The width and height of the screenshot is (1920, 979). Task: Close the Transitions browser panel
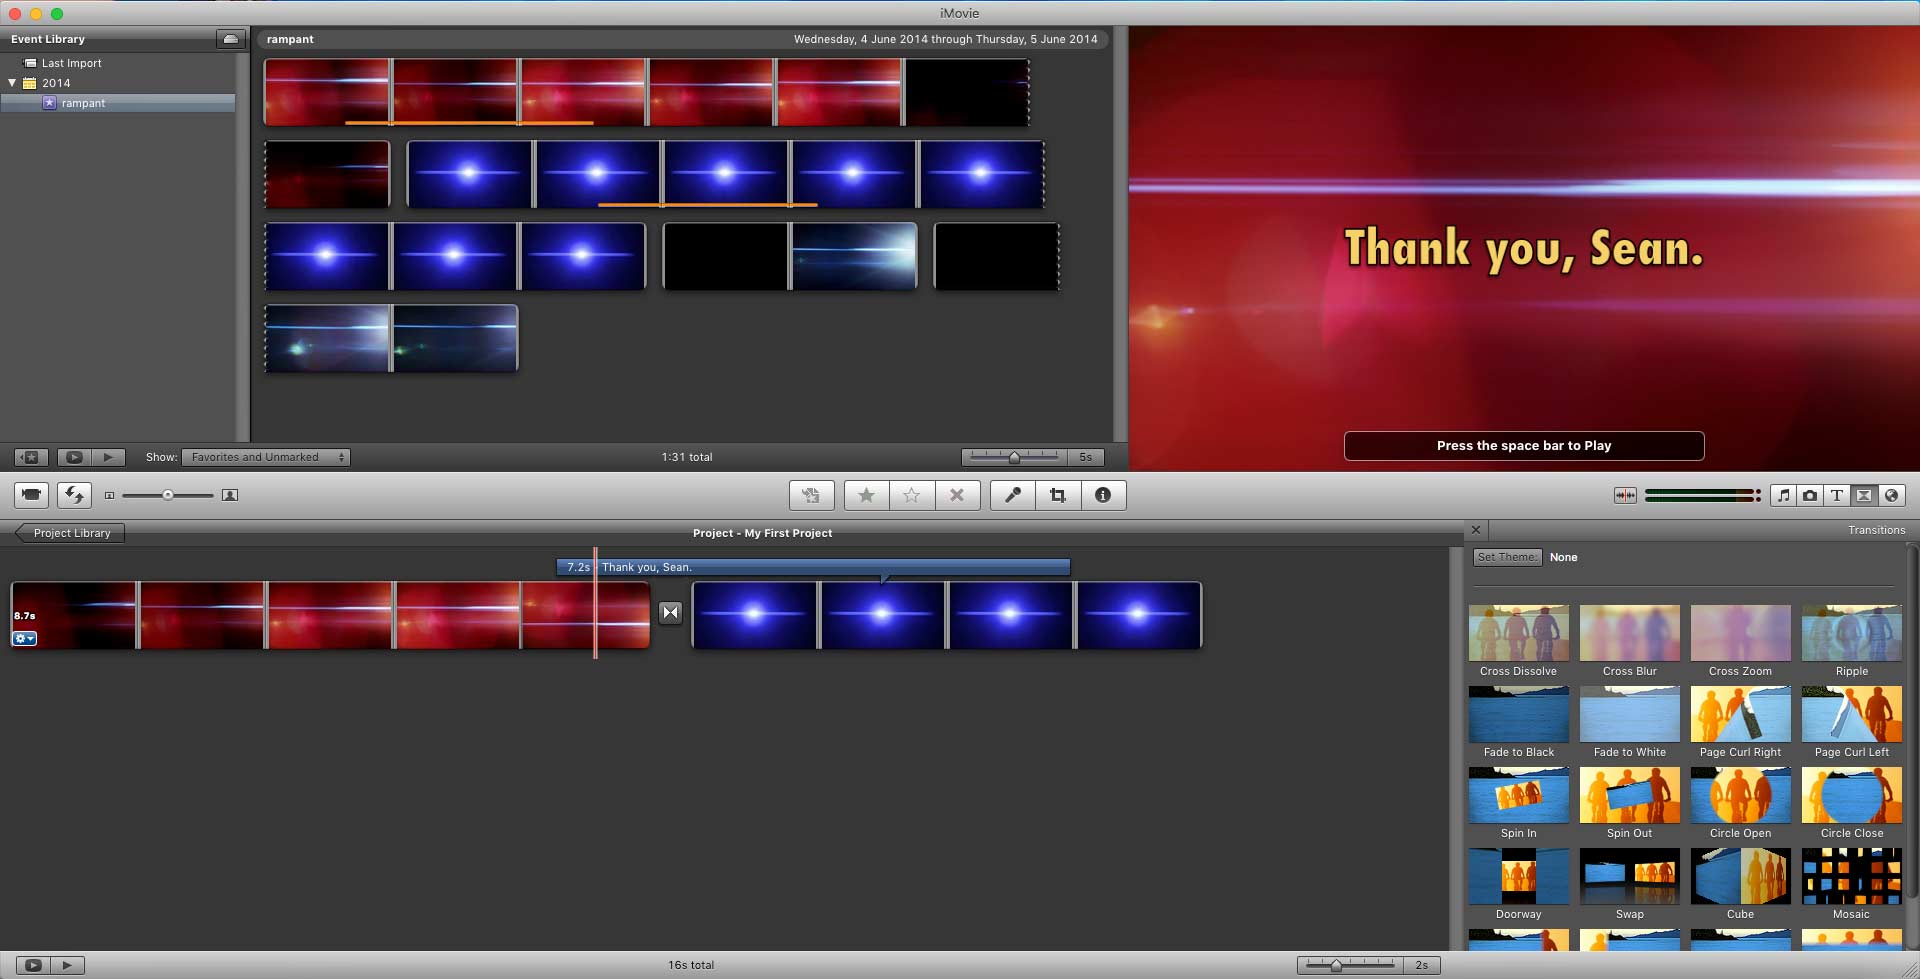point(1476,530)
